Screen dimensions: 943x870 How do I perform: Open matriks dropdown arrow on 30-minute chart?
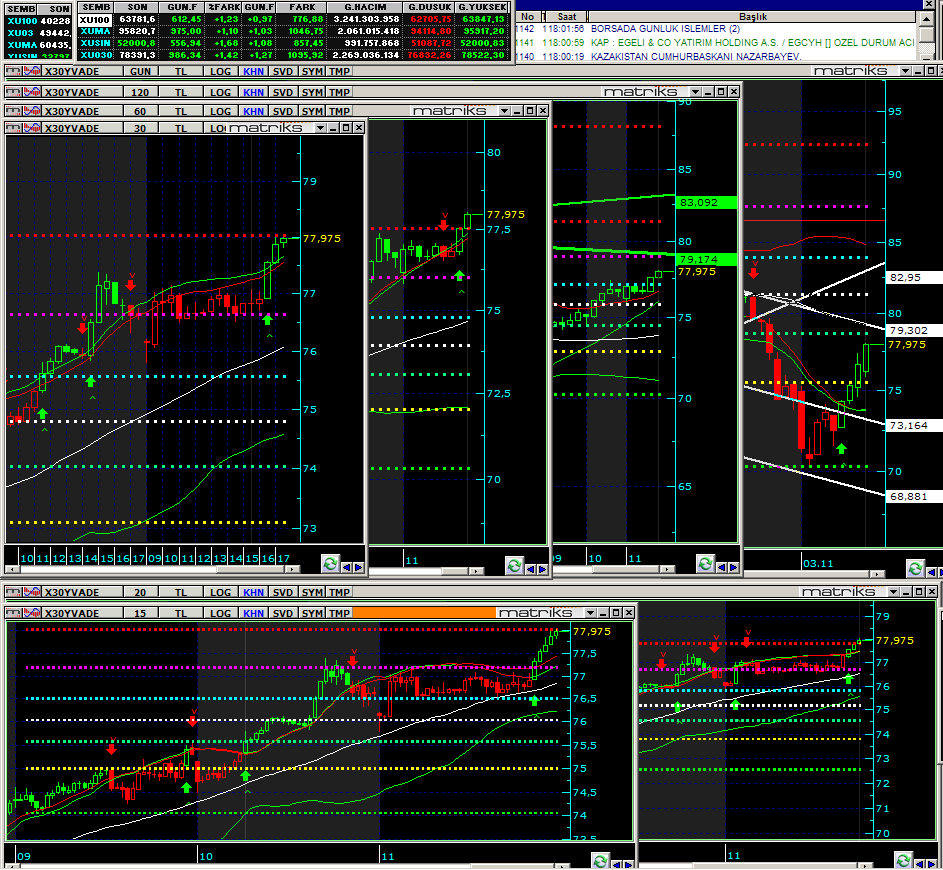click(x=319, y=128)
